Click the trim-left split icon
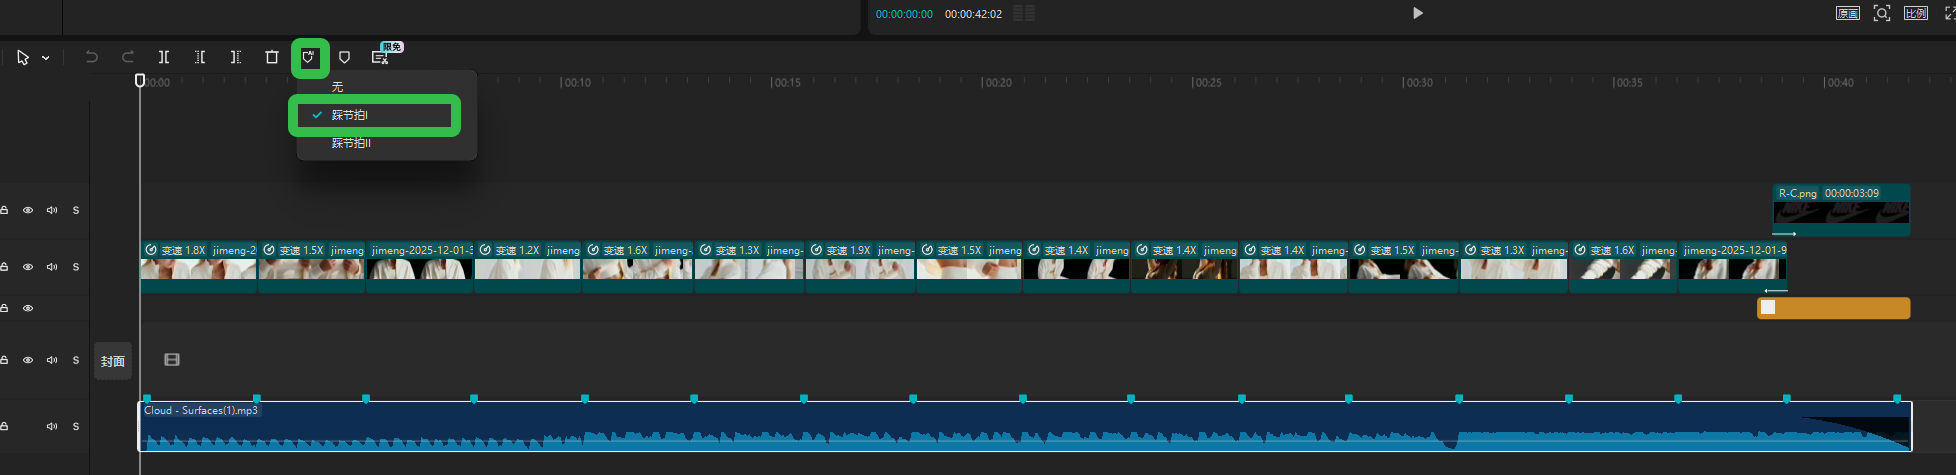Image resolution: width=1956 pixels, height=475 pixels. (x=200, y=57)
